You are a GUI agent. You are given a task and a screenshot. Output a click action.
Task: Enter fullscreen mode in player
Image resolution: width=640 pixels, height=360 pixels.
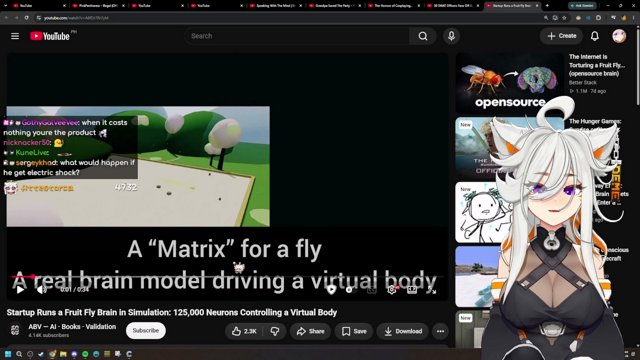coord(432,290)
